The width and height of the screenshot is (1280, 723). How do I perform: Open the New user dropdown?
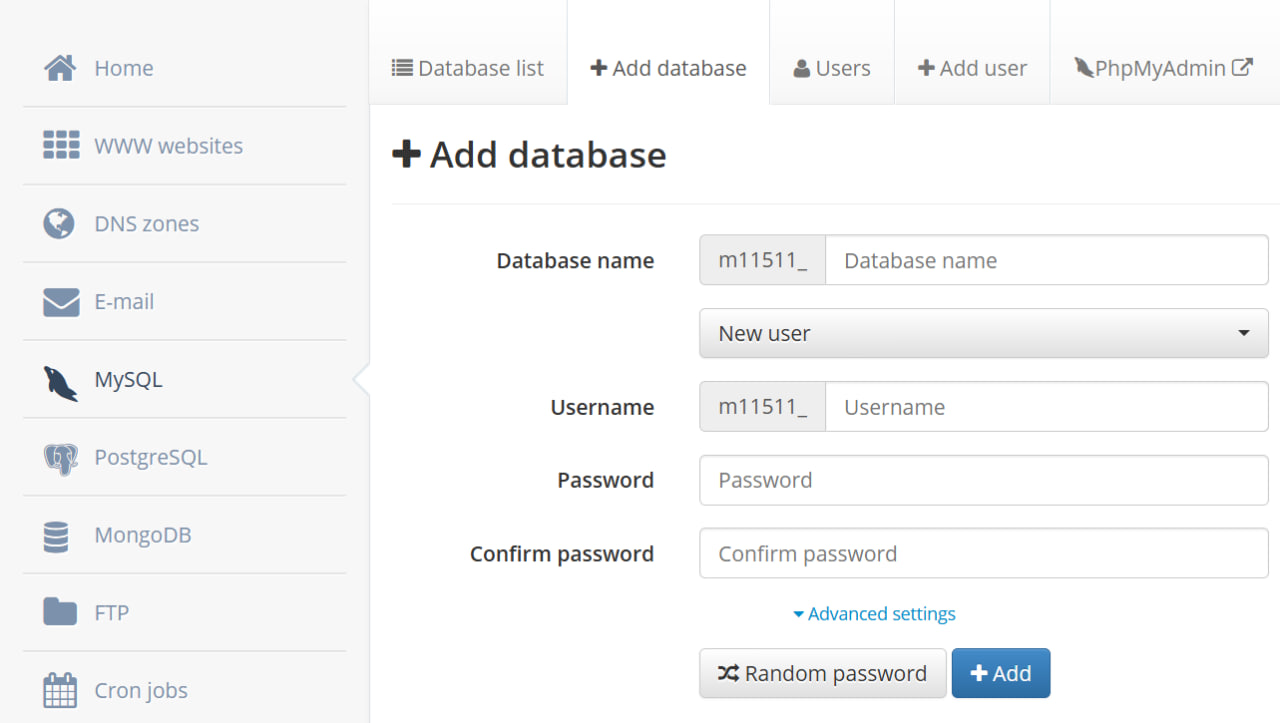[983, 333]
